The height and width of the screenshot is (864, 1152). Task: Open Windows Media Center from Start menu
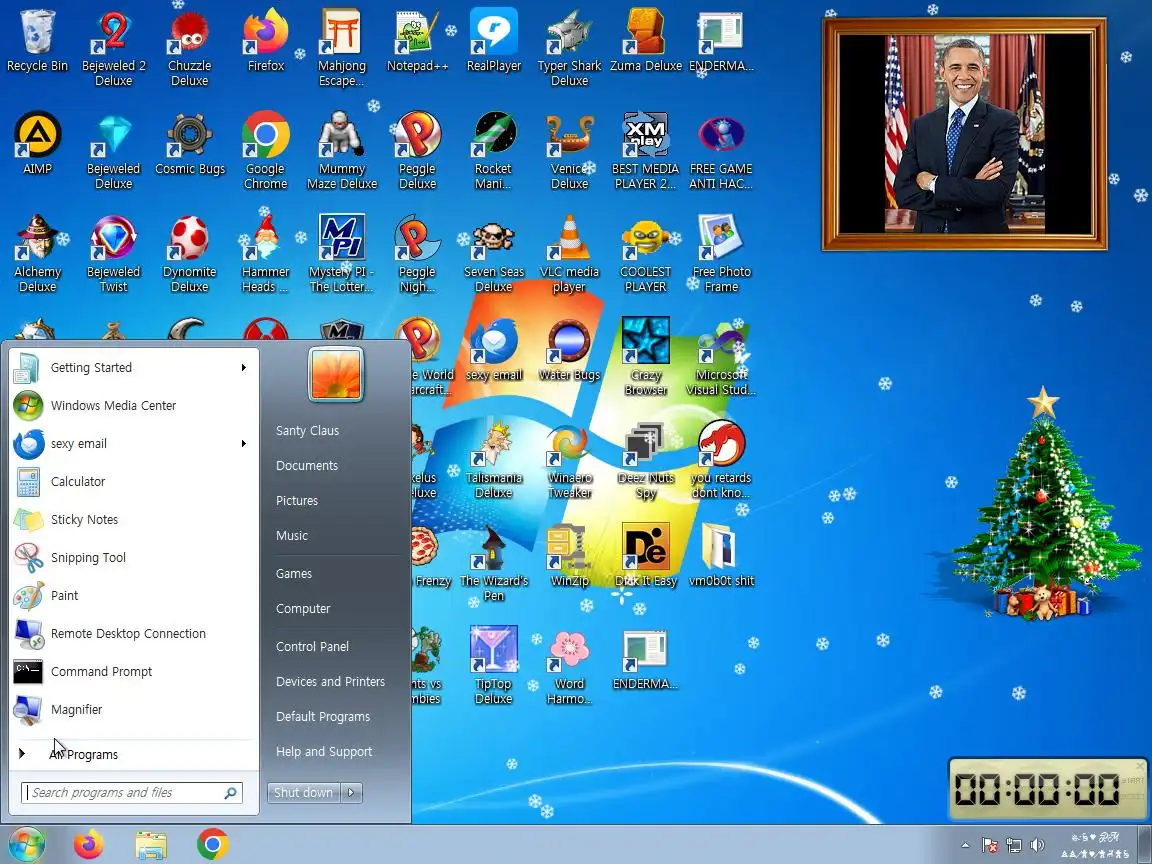[132, 406]
